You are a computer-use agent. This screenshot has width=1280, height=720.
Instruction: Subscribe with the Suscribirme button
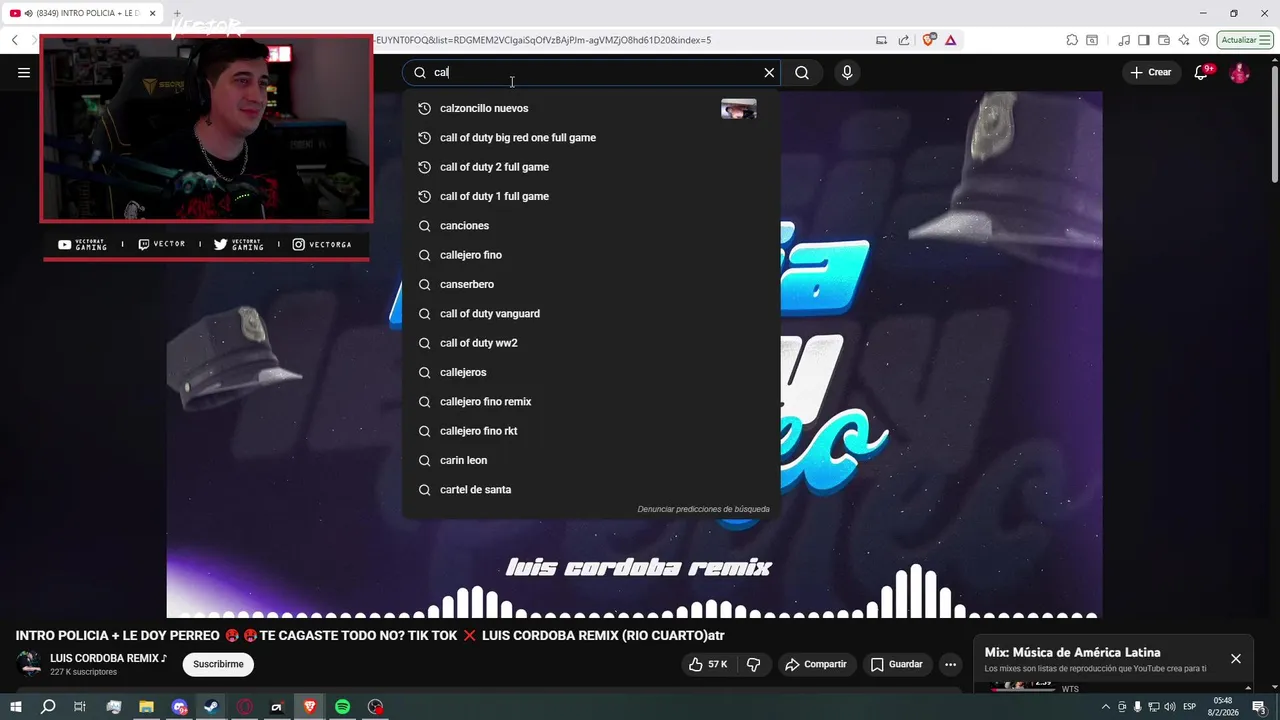tap(218, 664)
